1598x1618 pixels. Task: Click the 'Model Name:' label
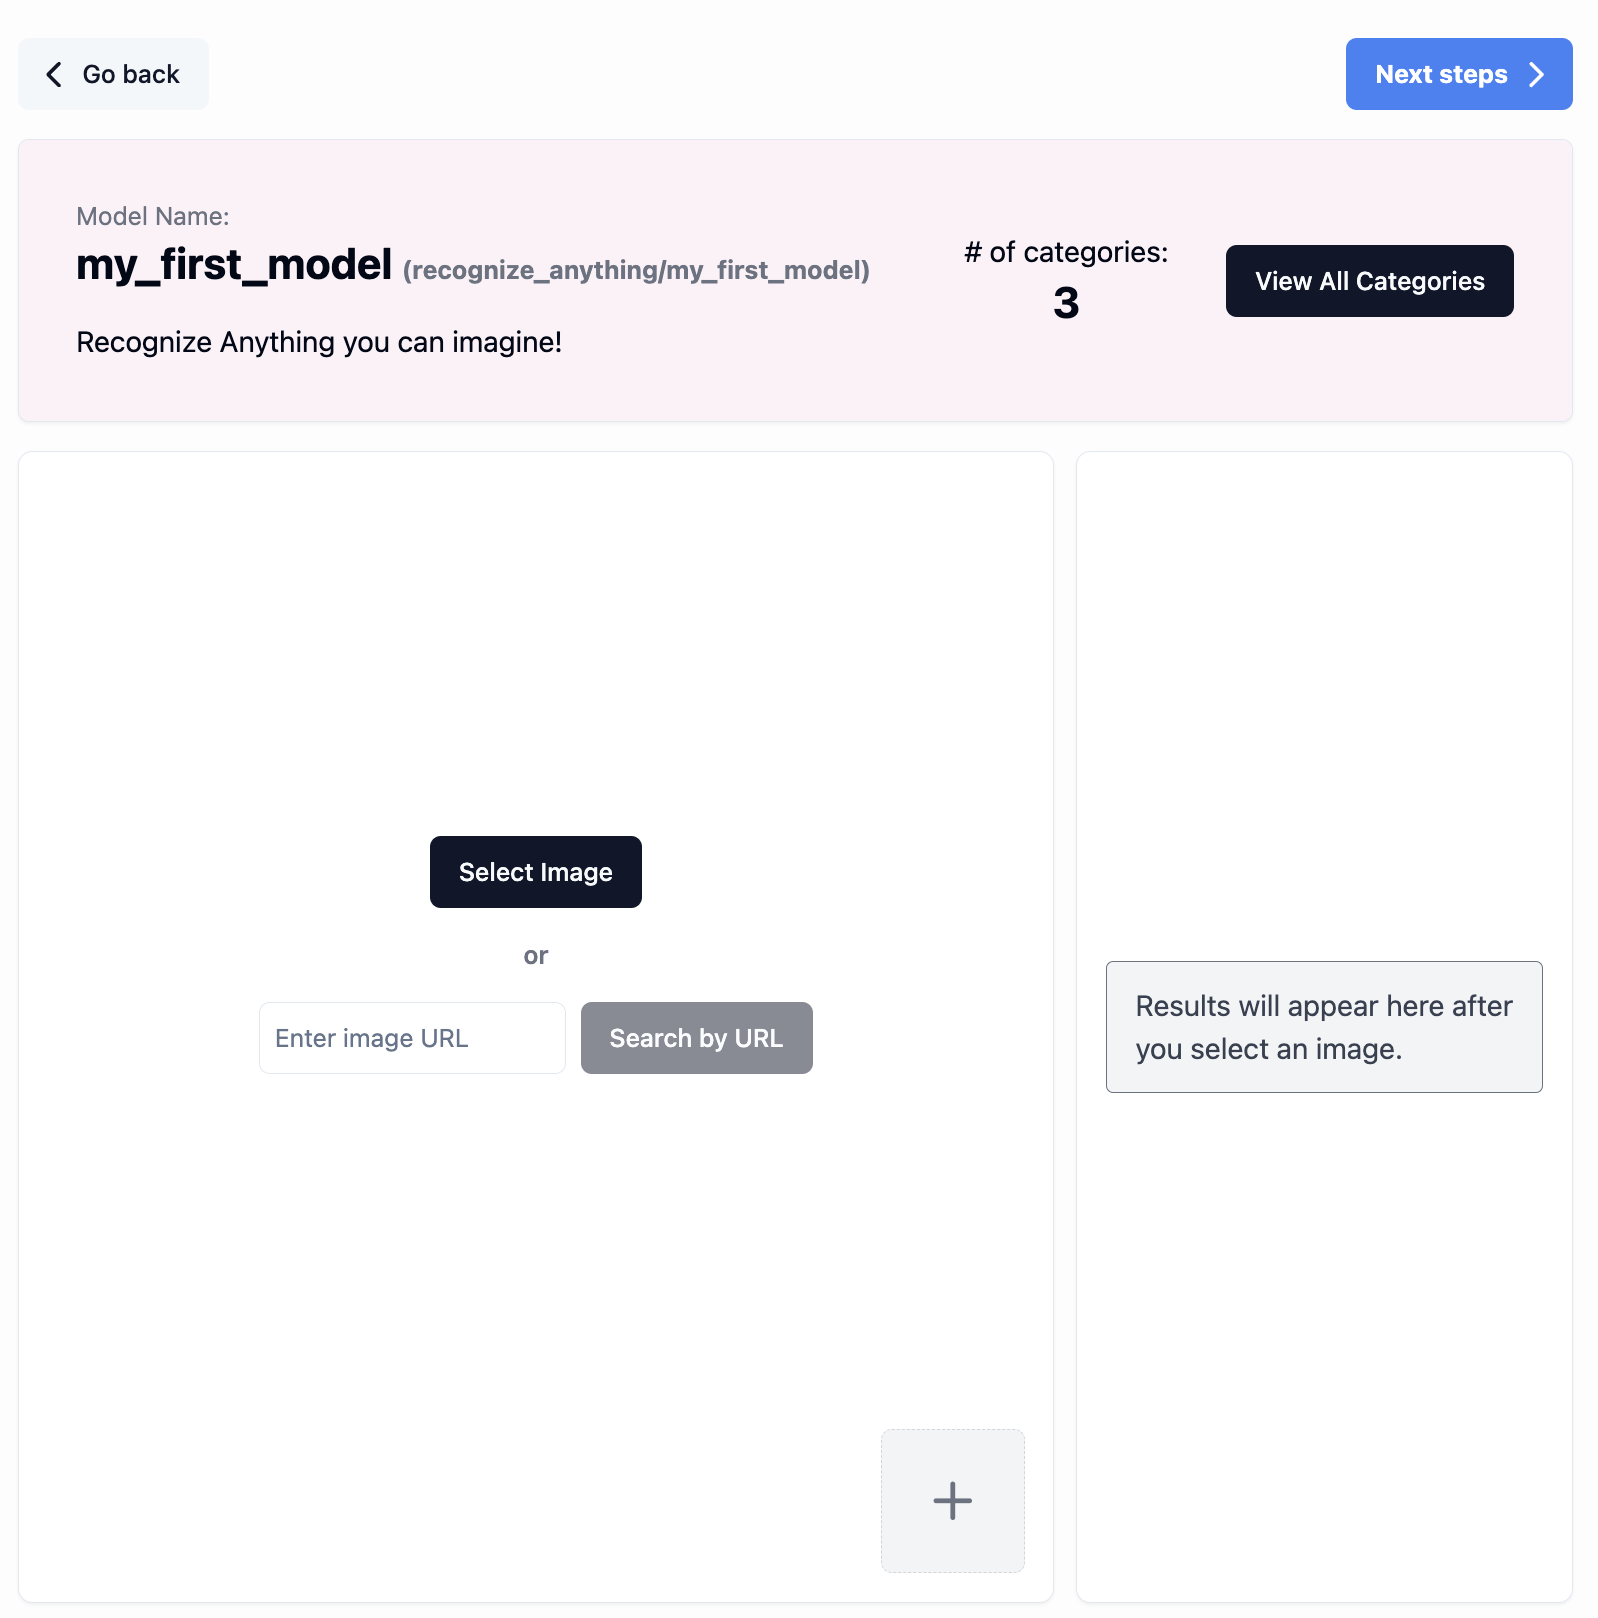pos(153,216)
